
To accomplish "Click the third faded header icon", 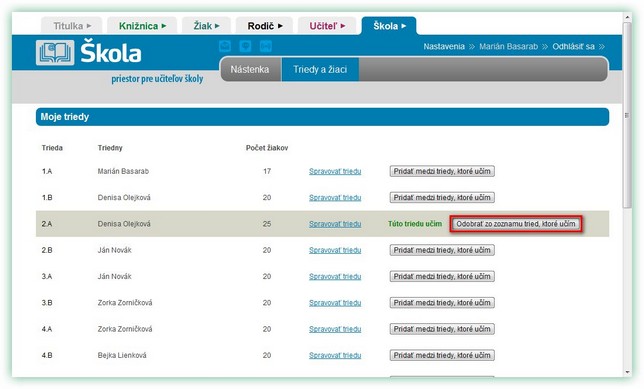I will pyautogui.click(x=266, y=46).
